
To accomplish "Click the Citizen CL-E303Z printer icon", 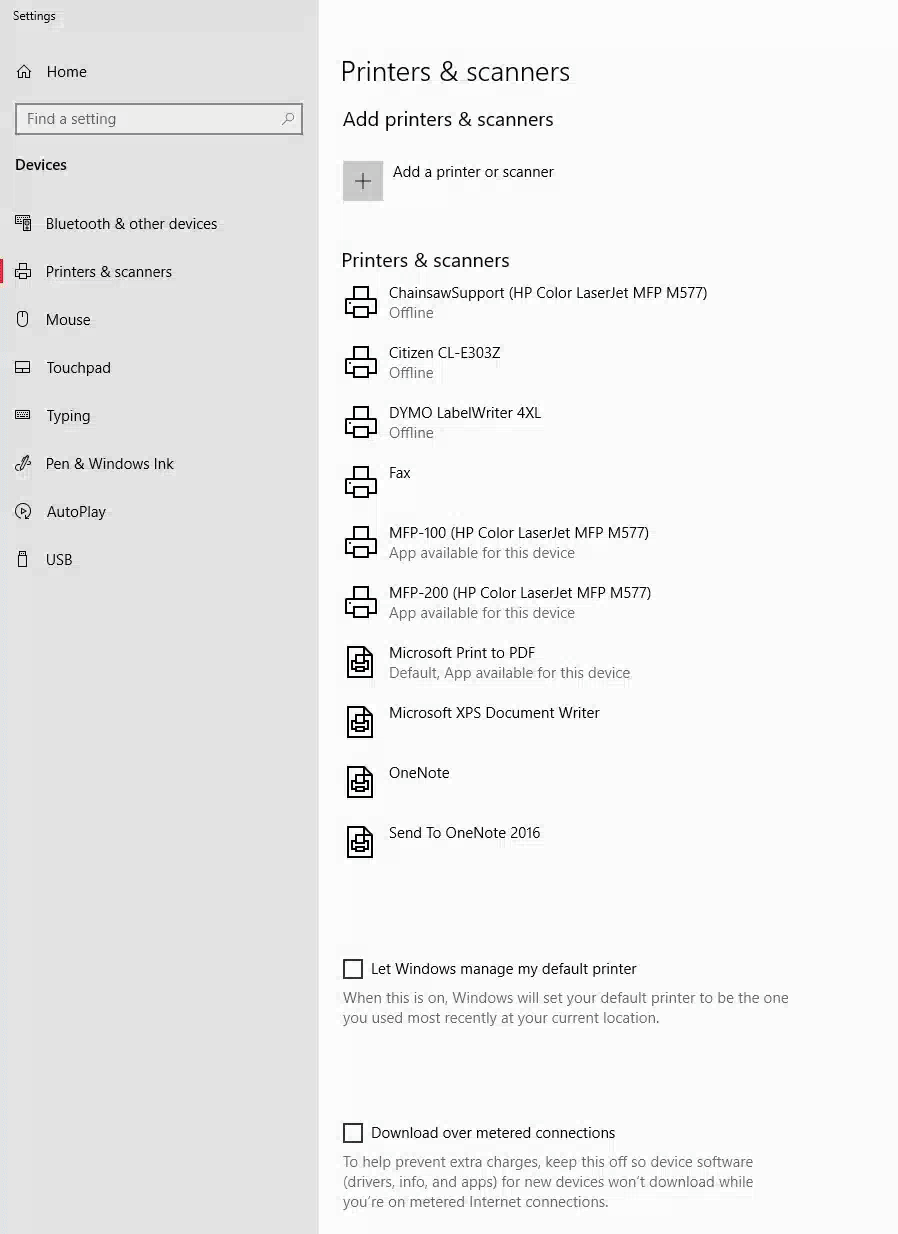I will 360,362.
